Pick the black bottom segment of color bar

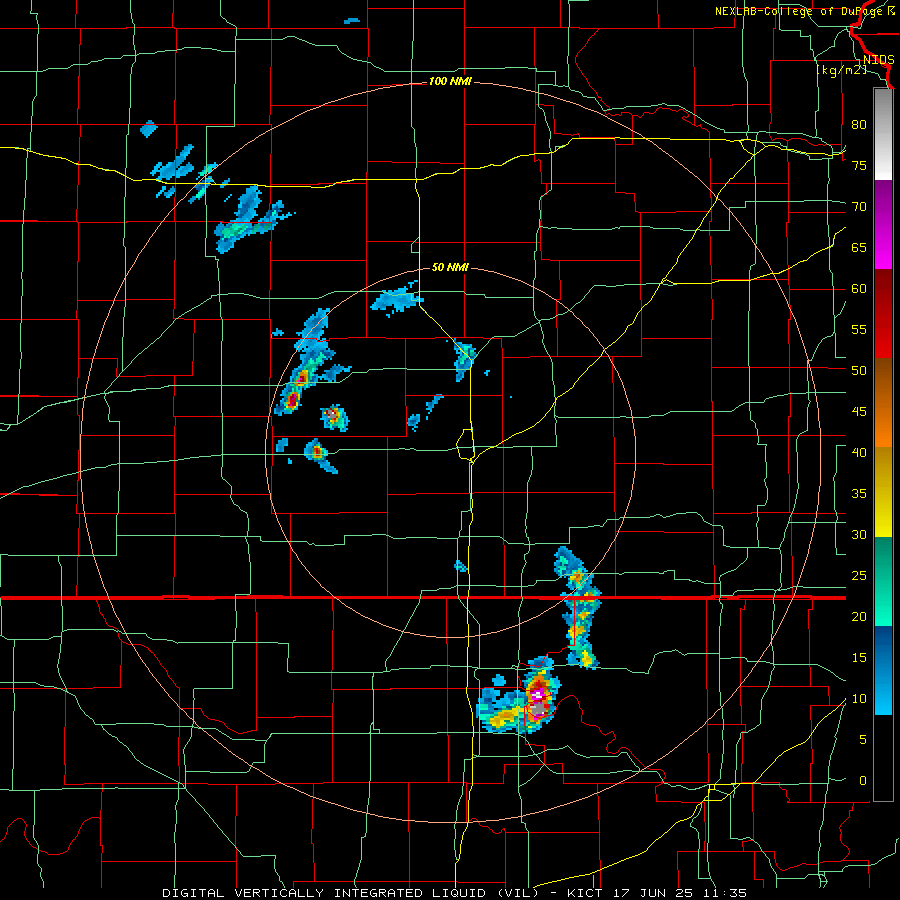(883, 758)
